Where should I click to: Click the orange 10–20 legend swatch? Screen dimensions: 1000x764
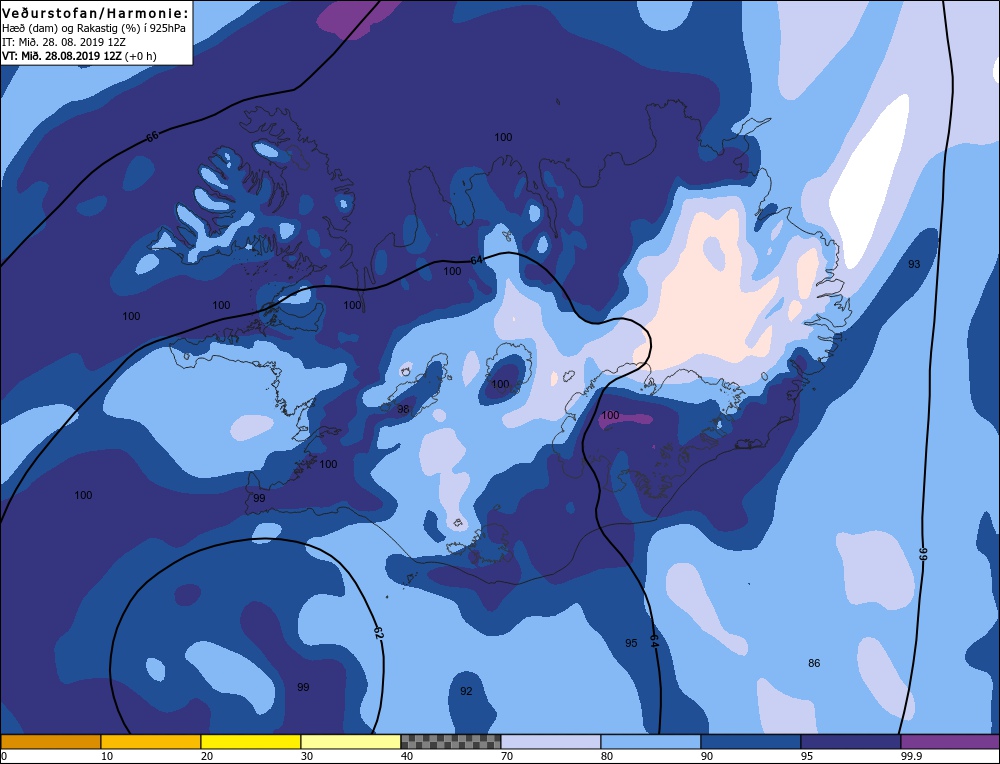click(151, 742)
